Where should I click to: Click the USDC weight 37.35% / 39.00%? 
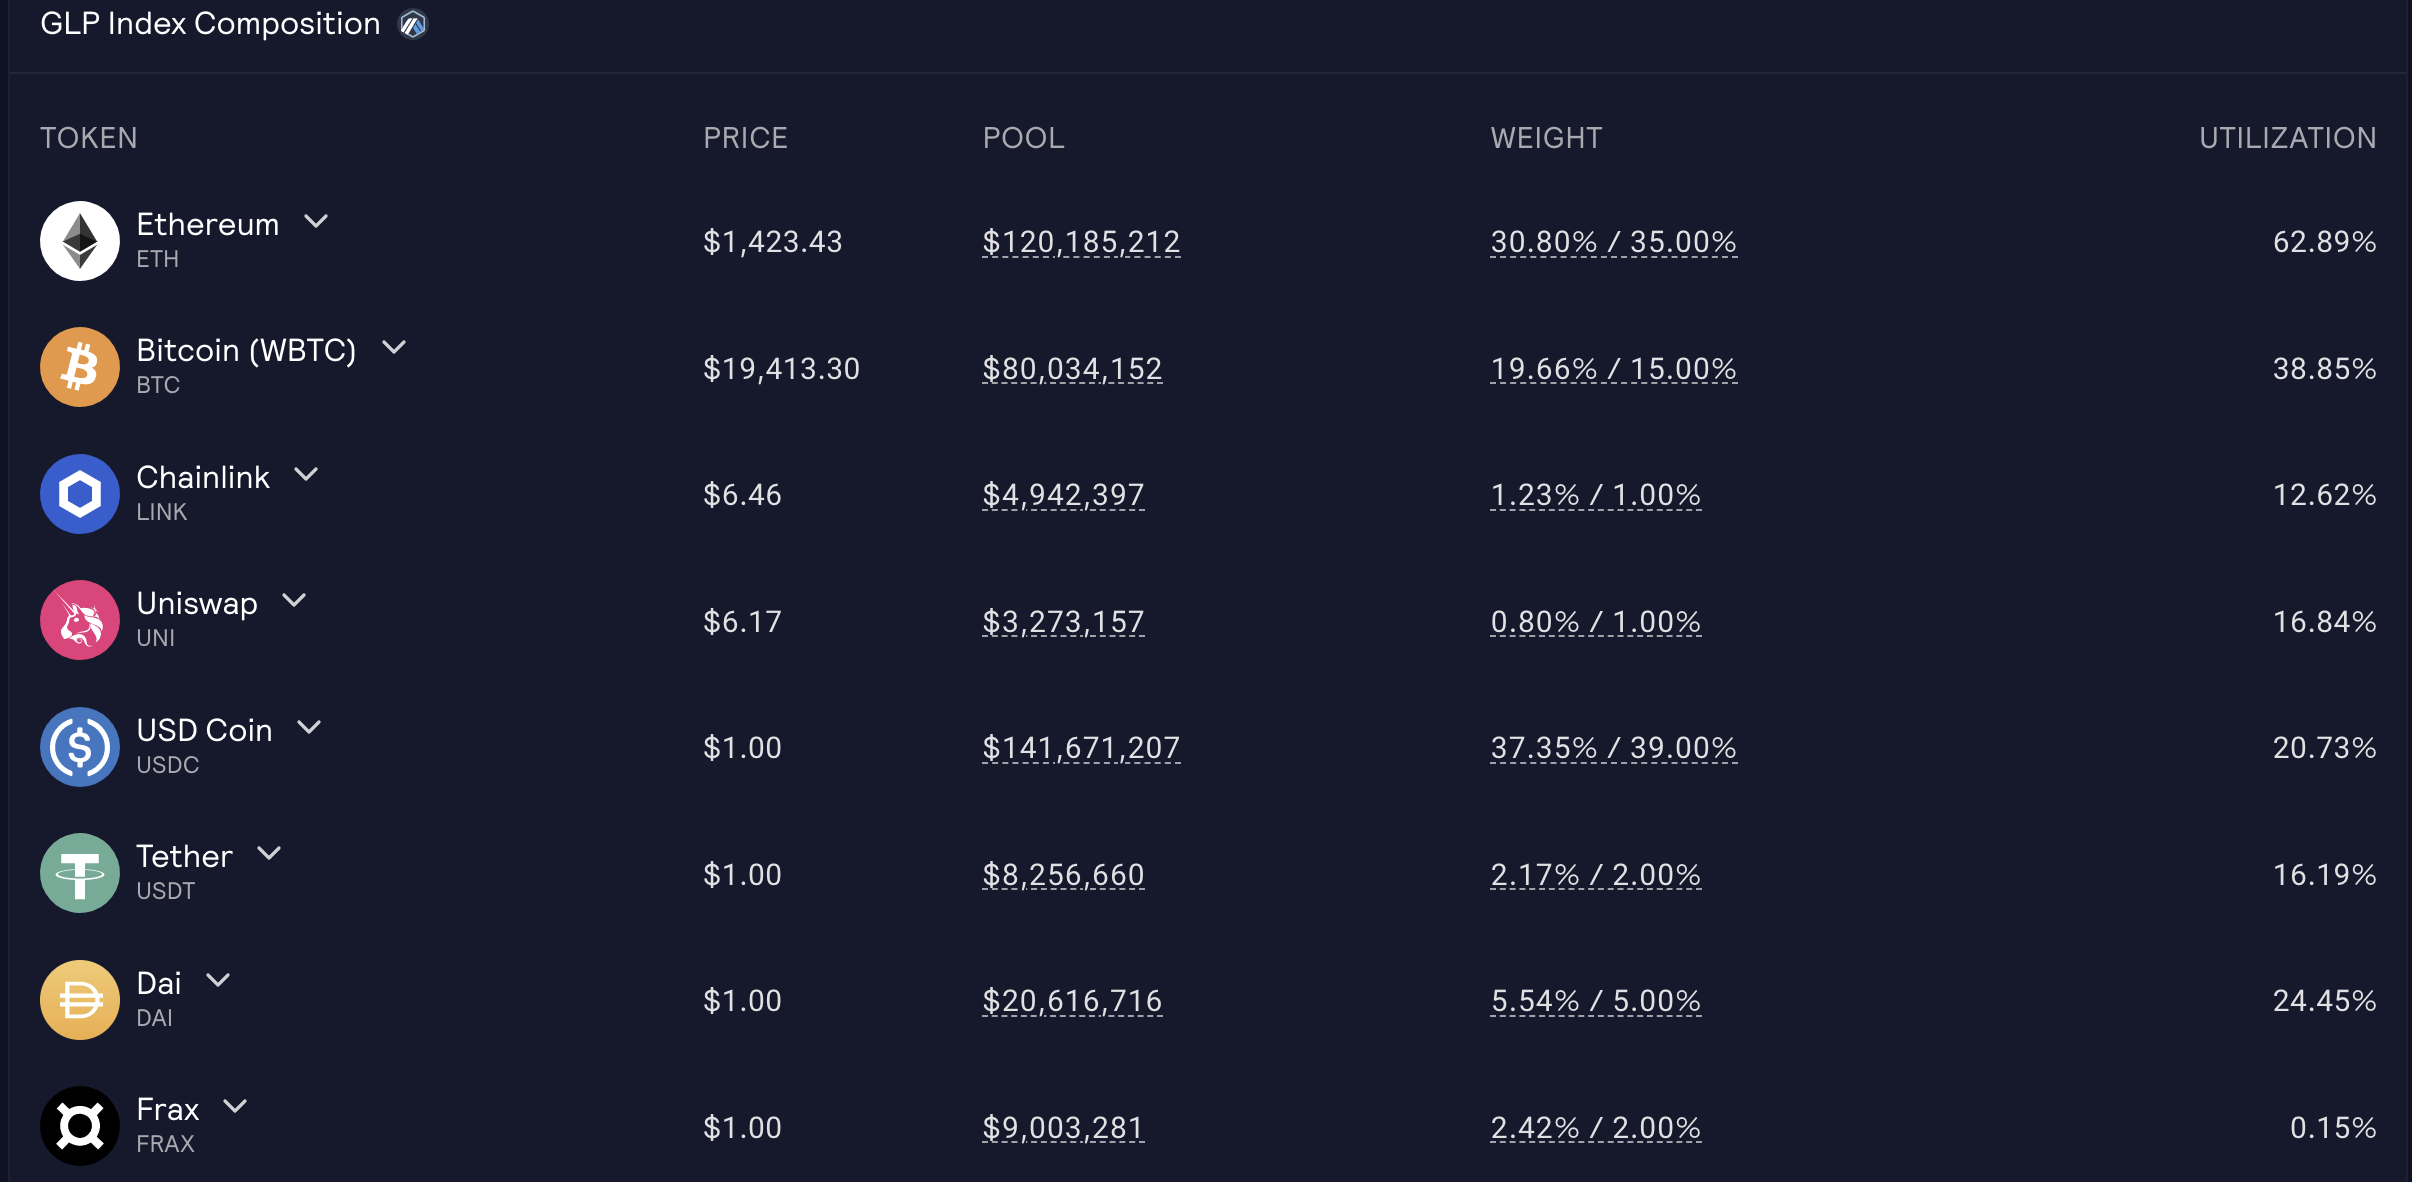[1613, 746]
